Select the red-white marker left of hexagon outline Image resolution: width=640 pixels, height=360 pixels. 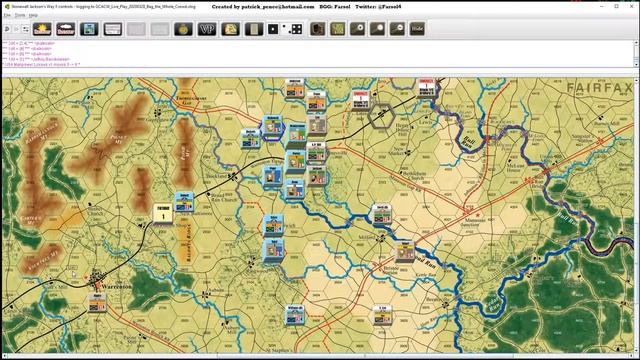pyautogui.click(x=361, y=101)
